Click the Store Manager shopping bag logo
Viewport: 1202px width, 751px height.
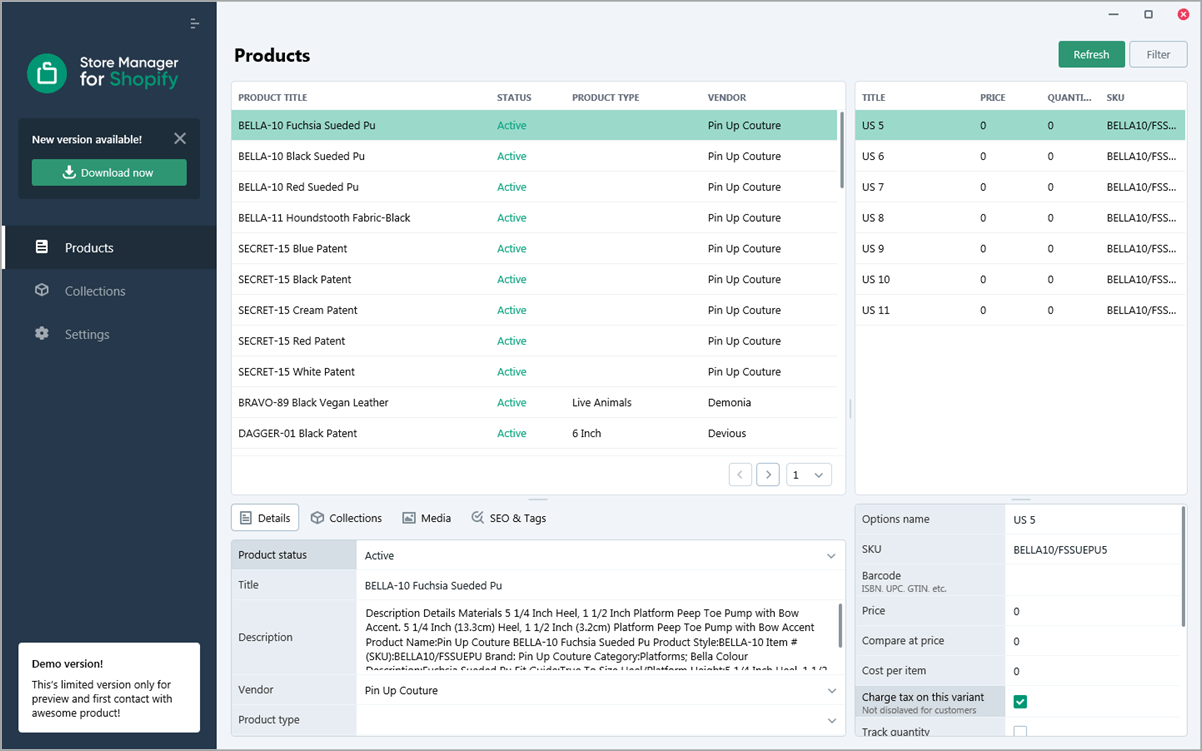click(47, 73)
